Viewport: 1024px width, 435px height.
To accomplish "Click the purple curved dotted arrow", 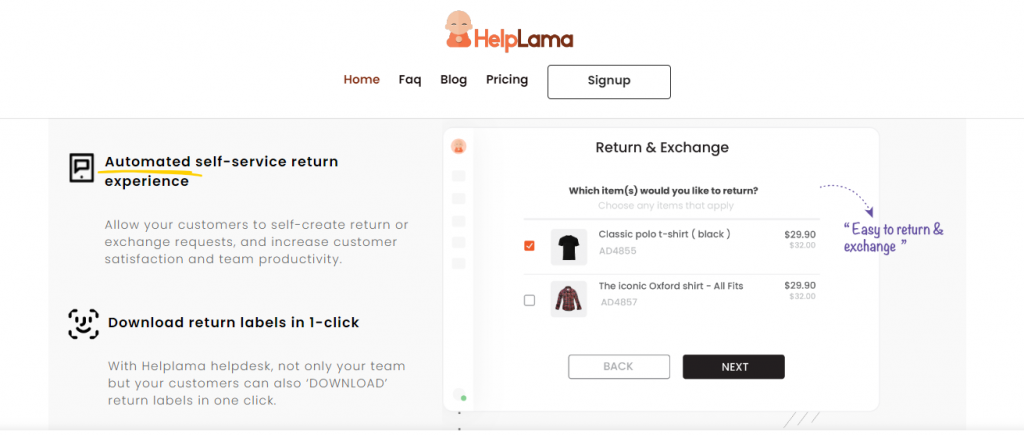I will 847,199.
